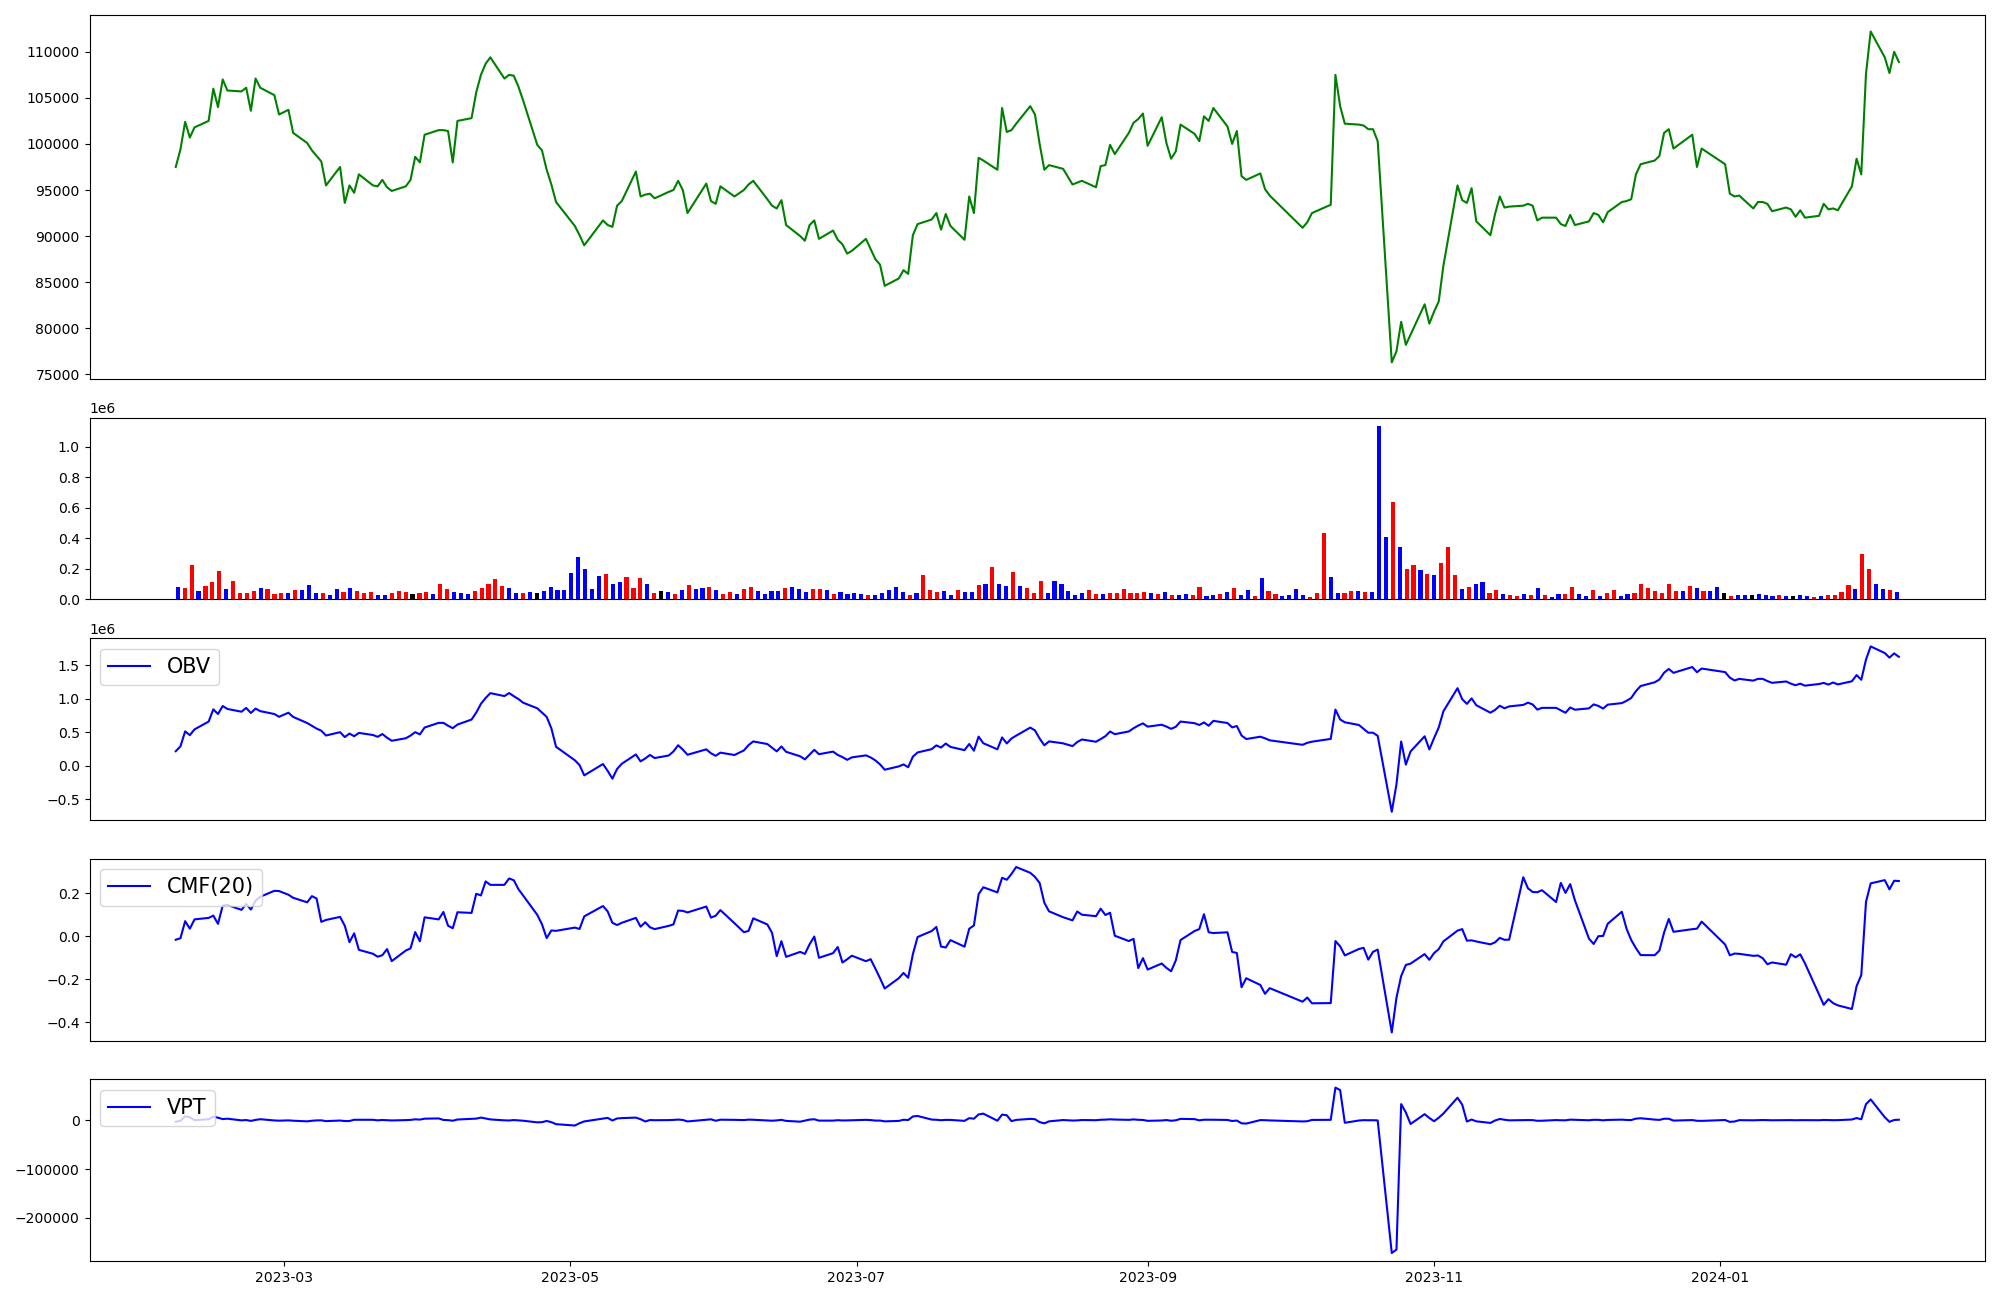
Task: Click the 1e6 multiplier above volume chart
Action: click(102, 409)
